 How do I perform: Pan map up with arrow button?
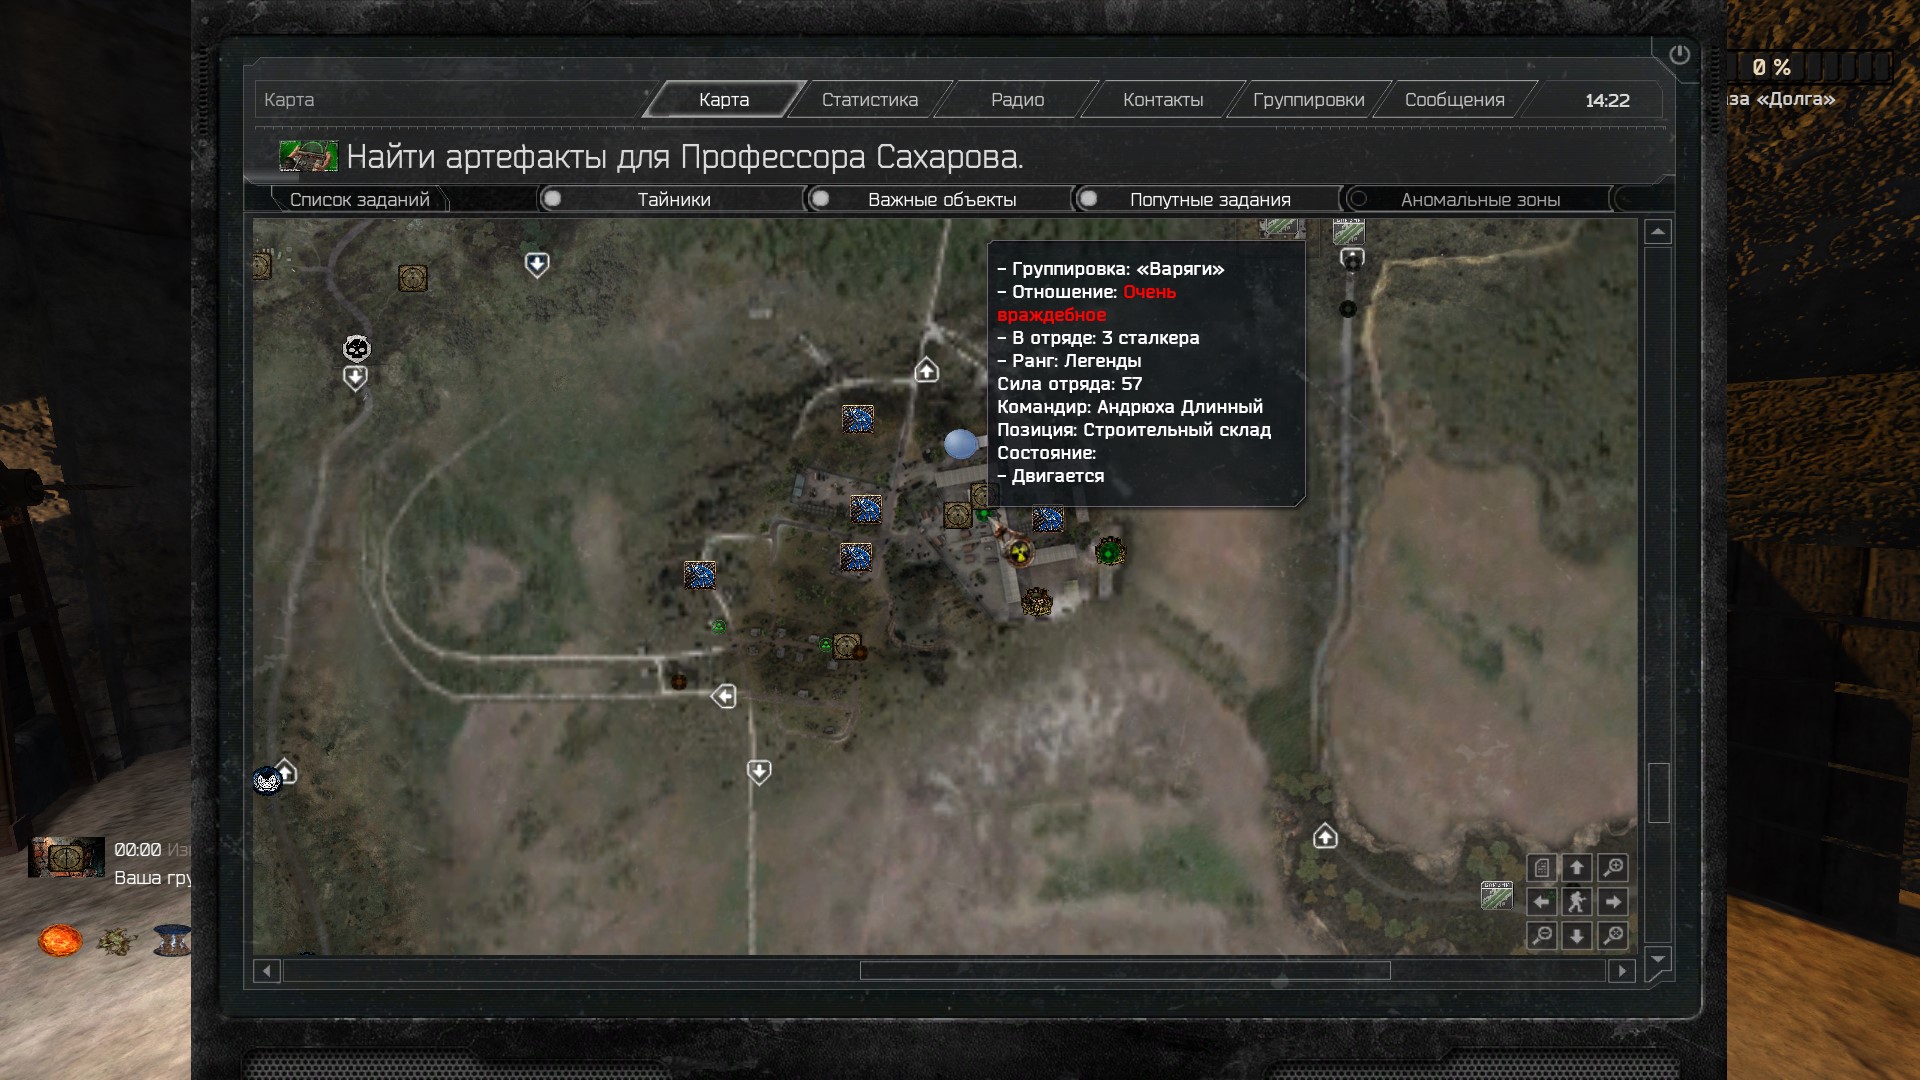pyautogui.click(x=1577, y=868)
